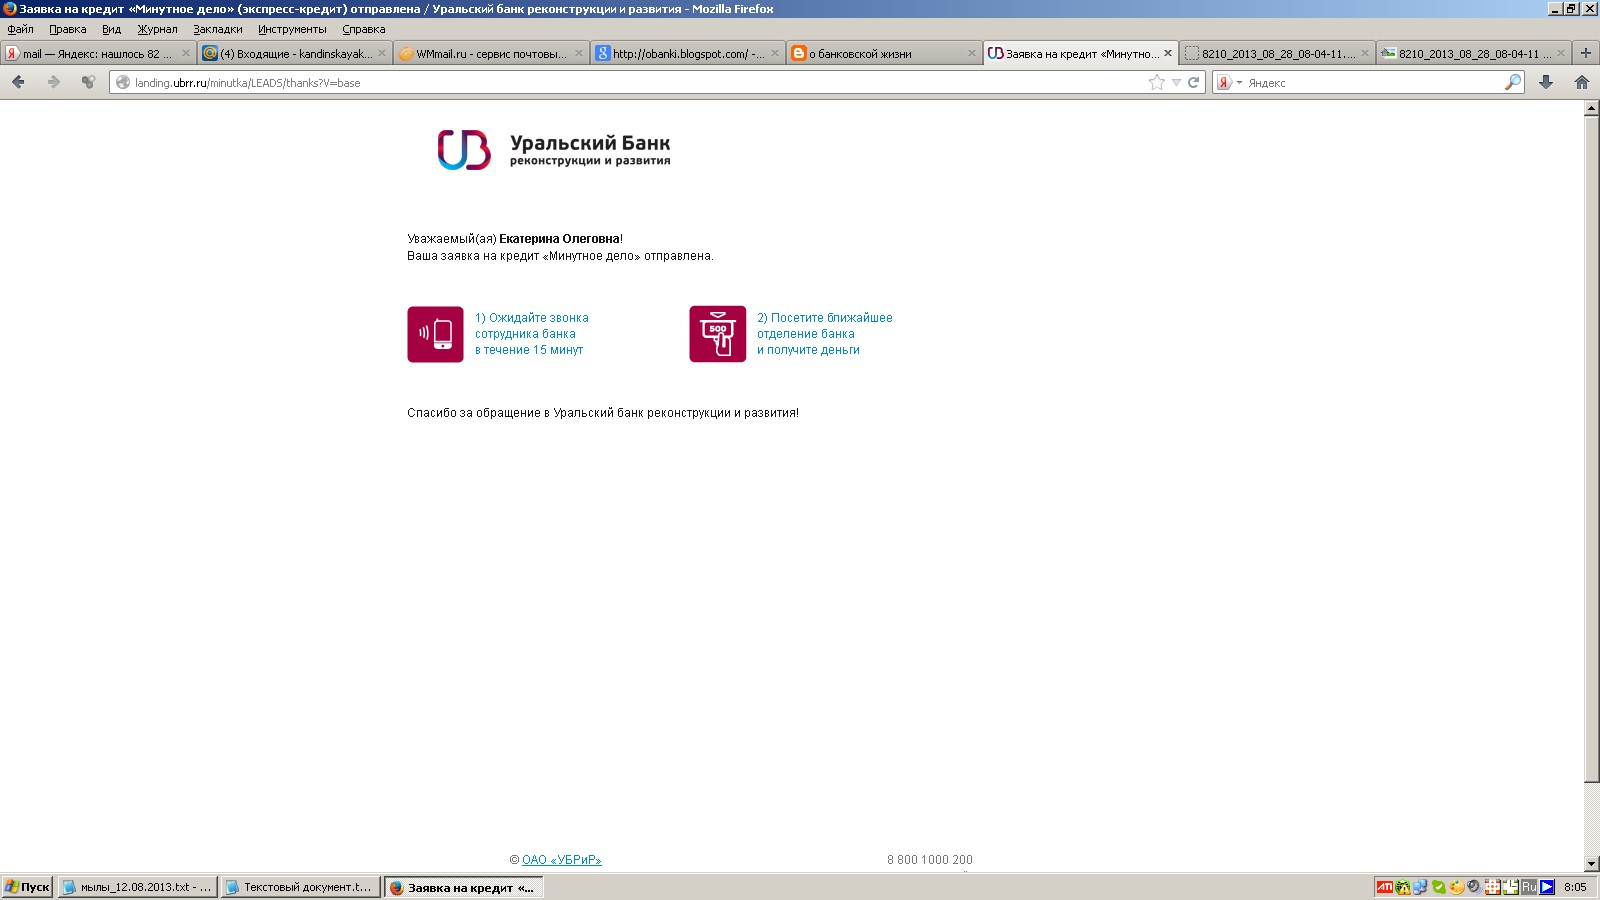Close the 'о банковской жизни' tab
The height and width of the screenshot is (900, 1600).
(971, 54)
